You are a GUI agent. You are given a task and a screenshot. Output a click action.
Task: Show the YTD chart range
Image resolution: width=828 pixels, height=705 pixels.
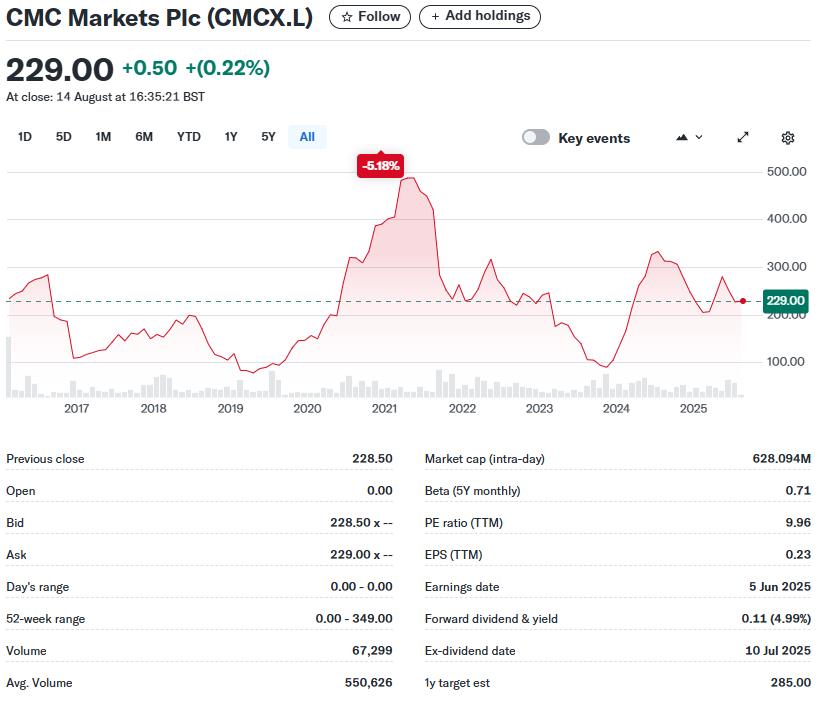click(189, 137)
